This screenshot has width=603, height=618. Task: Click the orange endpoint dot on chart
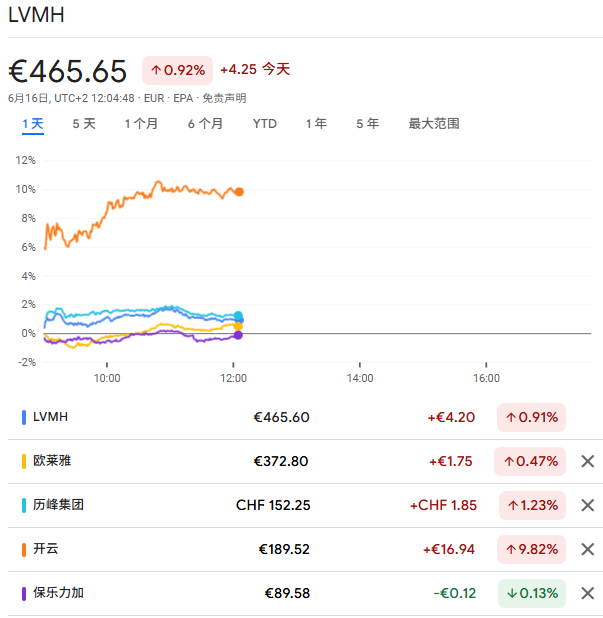[239, 192]
